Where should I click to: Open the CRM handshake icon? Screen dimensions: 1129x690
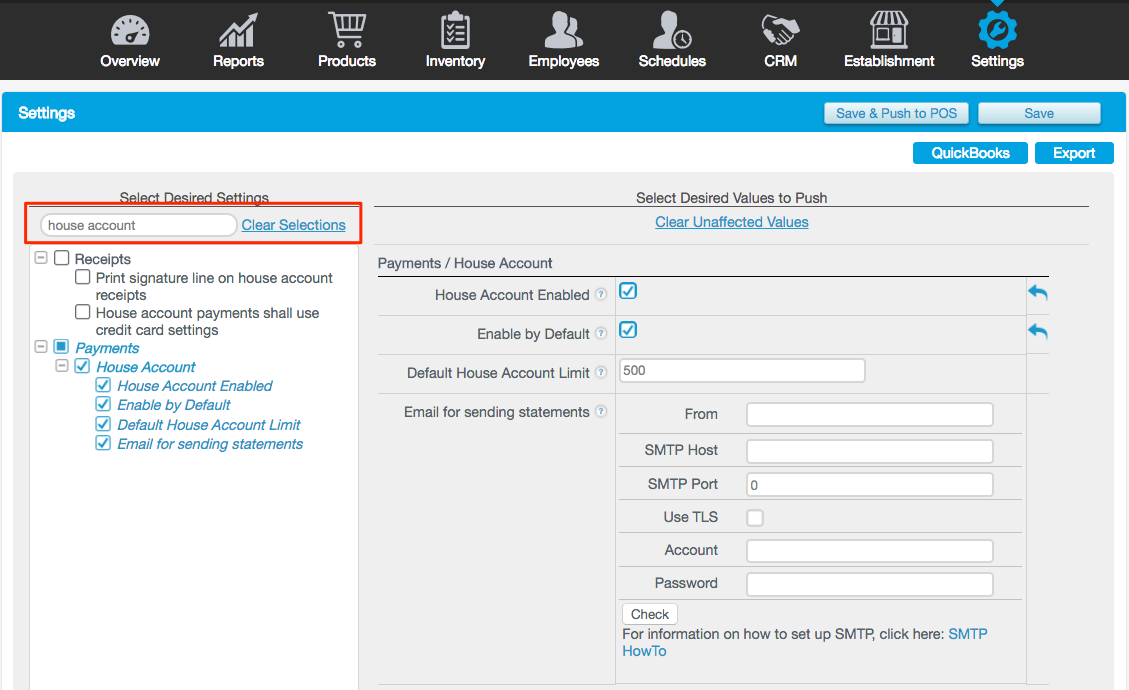[x=780, y=29]
